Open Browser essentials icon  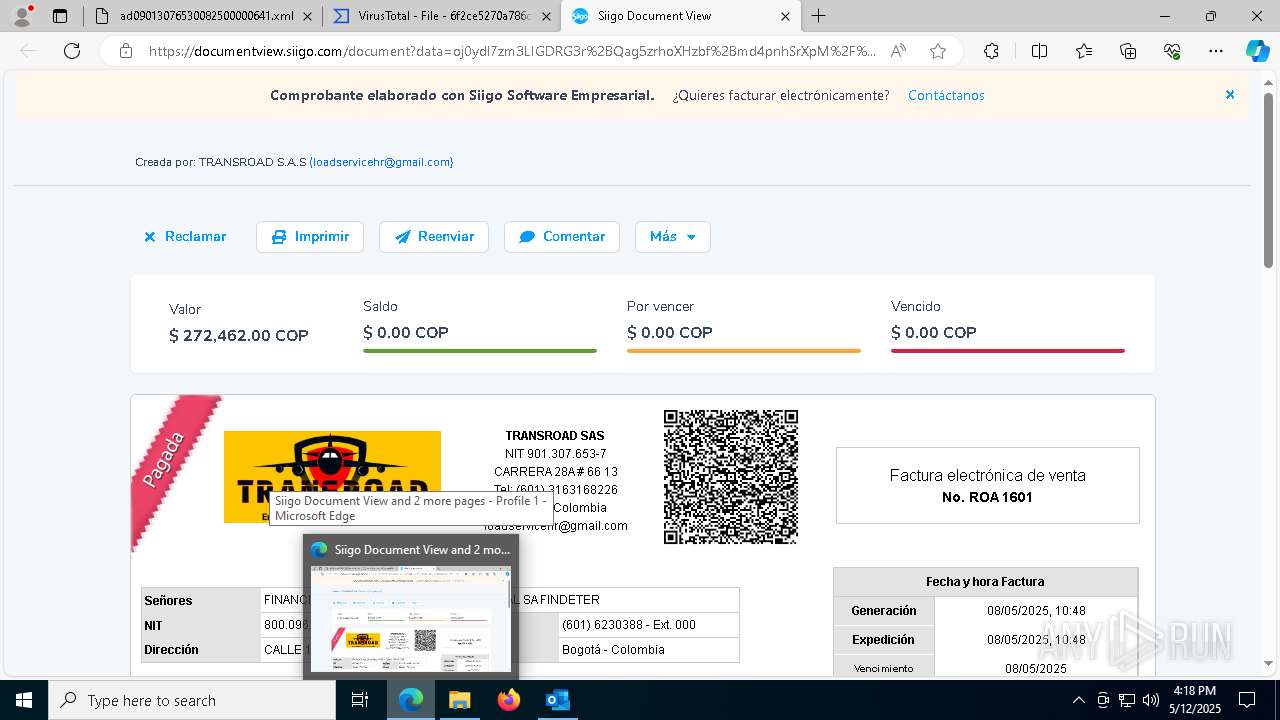pos(1172,51)
